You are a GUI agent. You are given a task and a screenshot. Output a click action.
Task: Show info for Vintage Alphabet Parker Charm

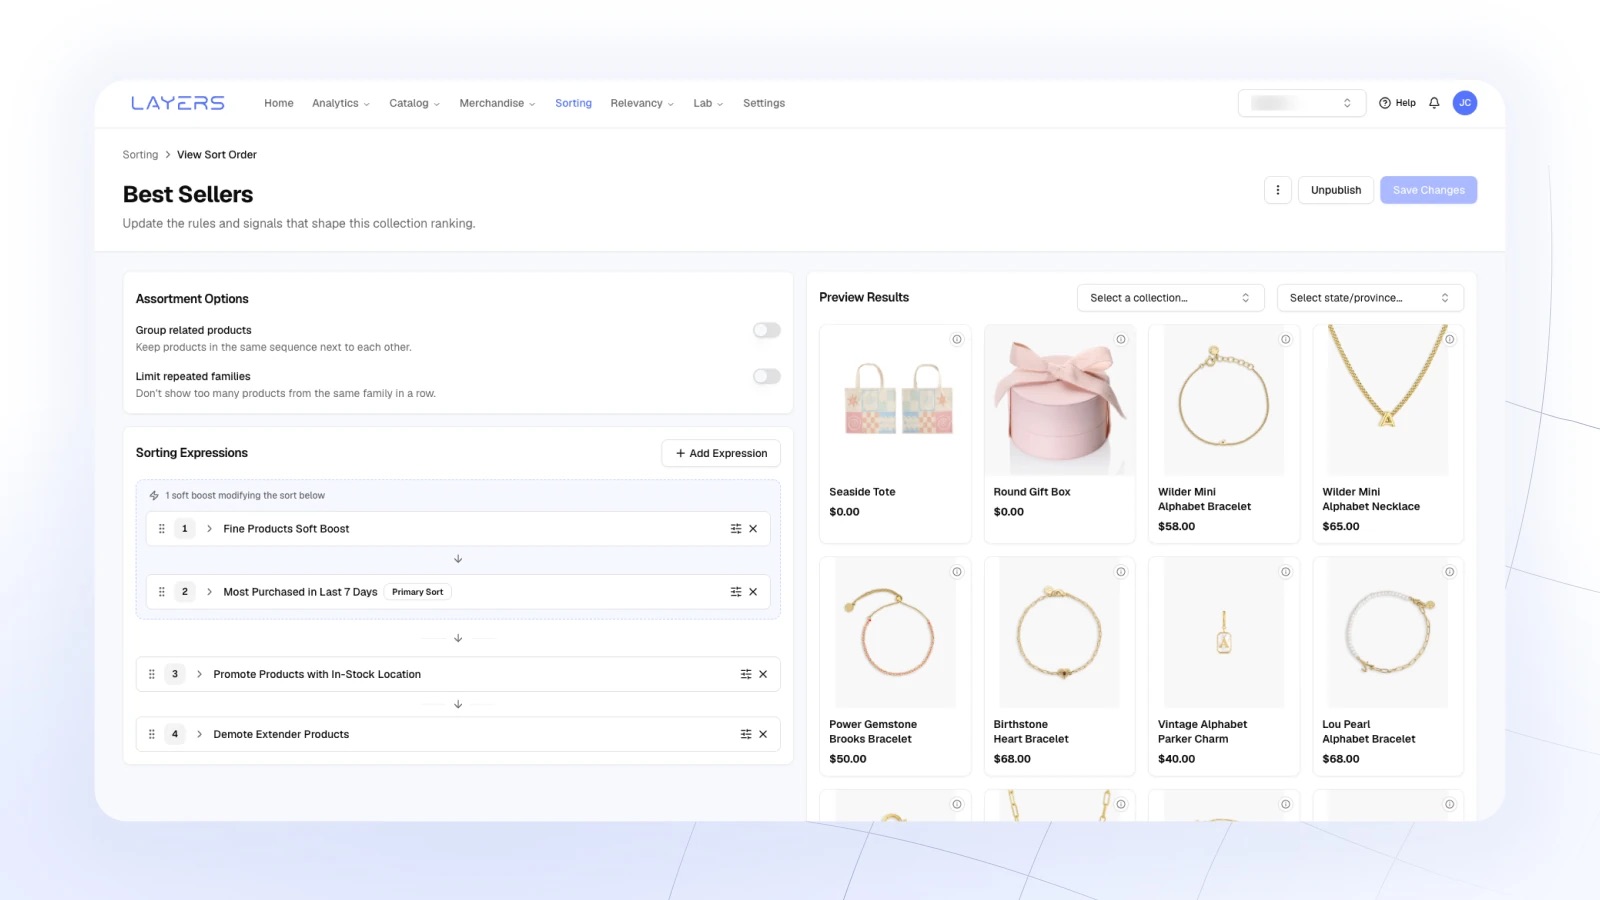click(1286, 572)
